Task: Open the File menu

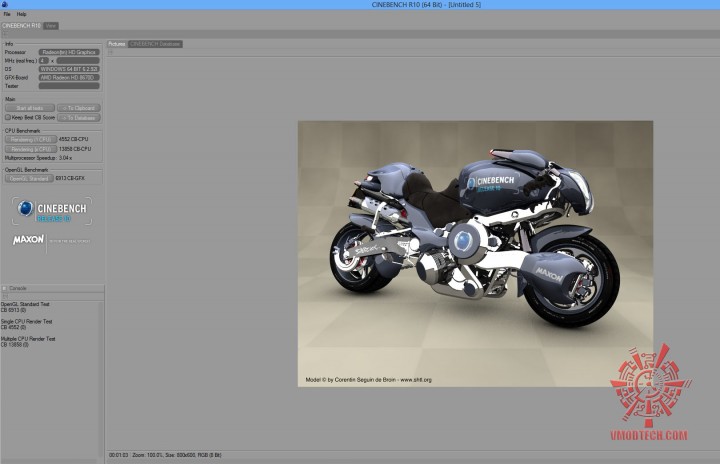Action: pos(7,14)
